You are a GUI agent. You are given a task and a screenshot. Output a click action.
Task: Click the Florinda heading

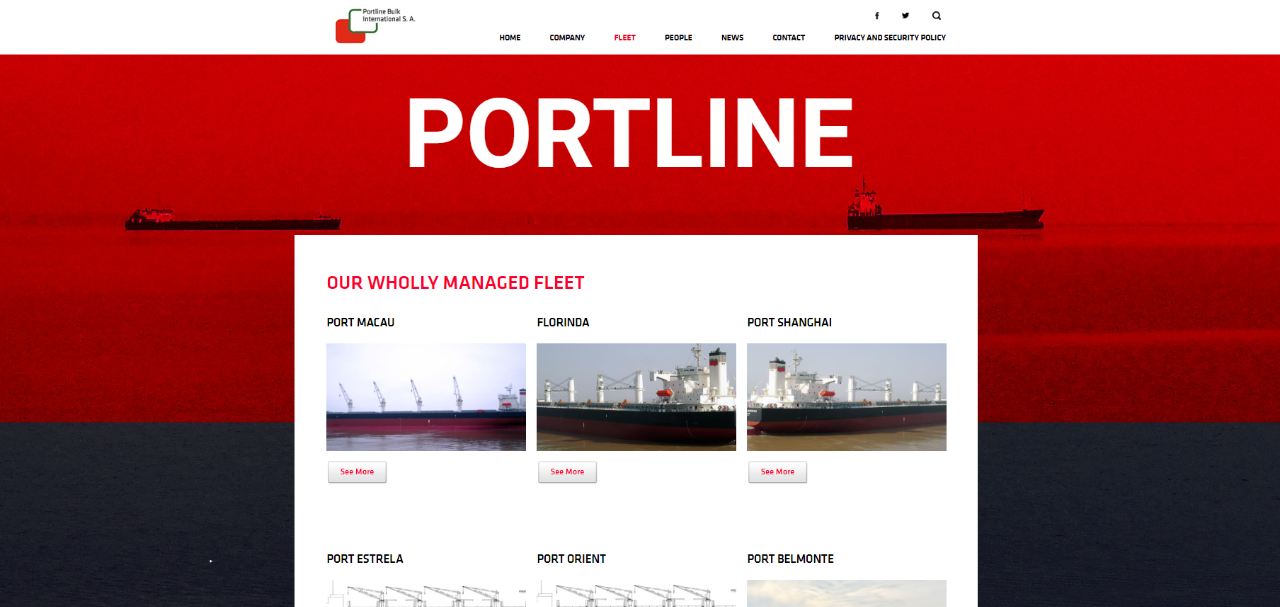click(563, 322)
